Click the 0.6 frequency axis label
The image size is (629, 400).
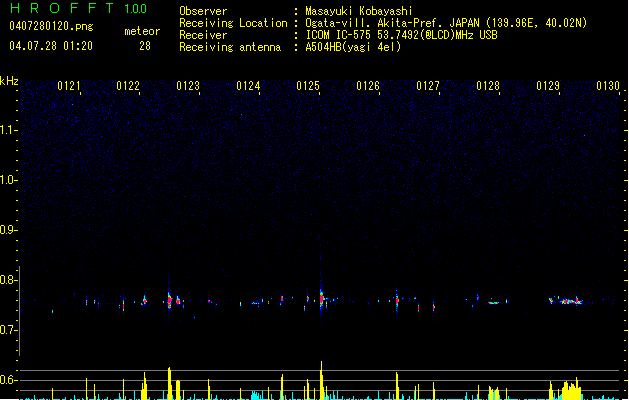(7, 380)
